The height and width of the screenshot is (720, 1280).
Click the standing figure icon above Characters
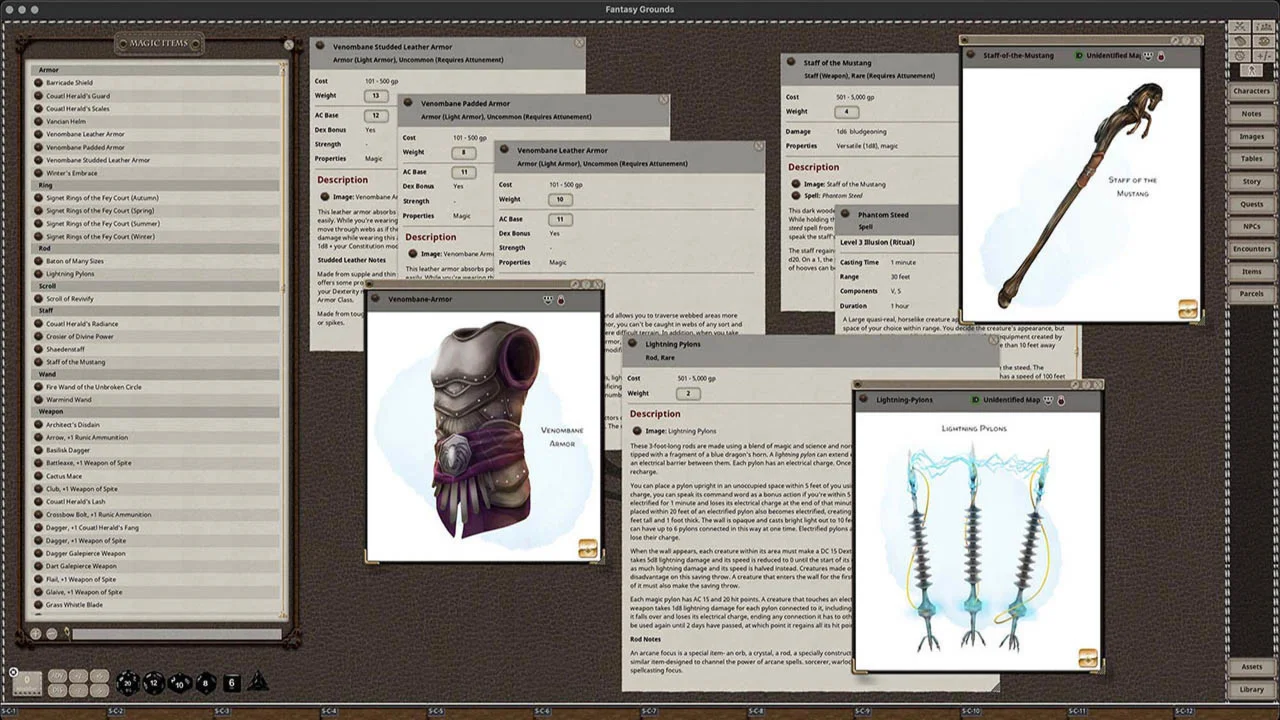click(x=1251, y=71)
